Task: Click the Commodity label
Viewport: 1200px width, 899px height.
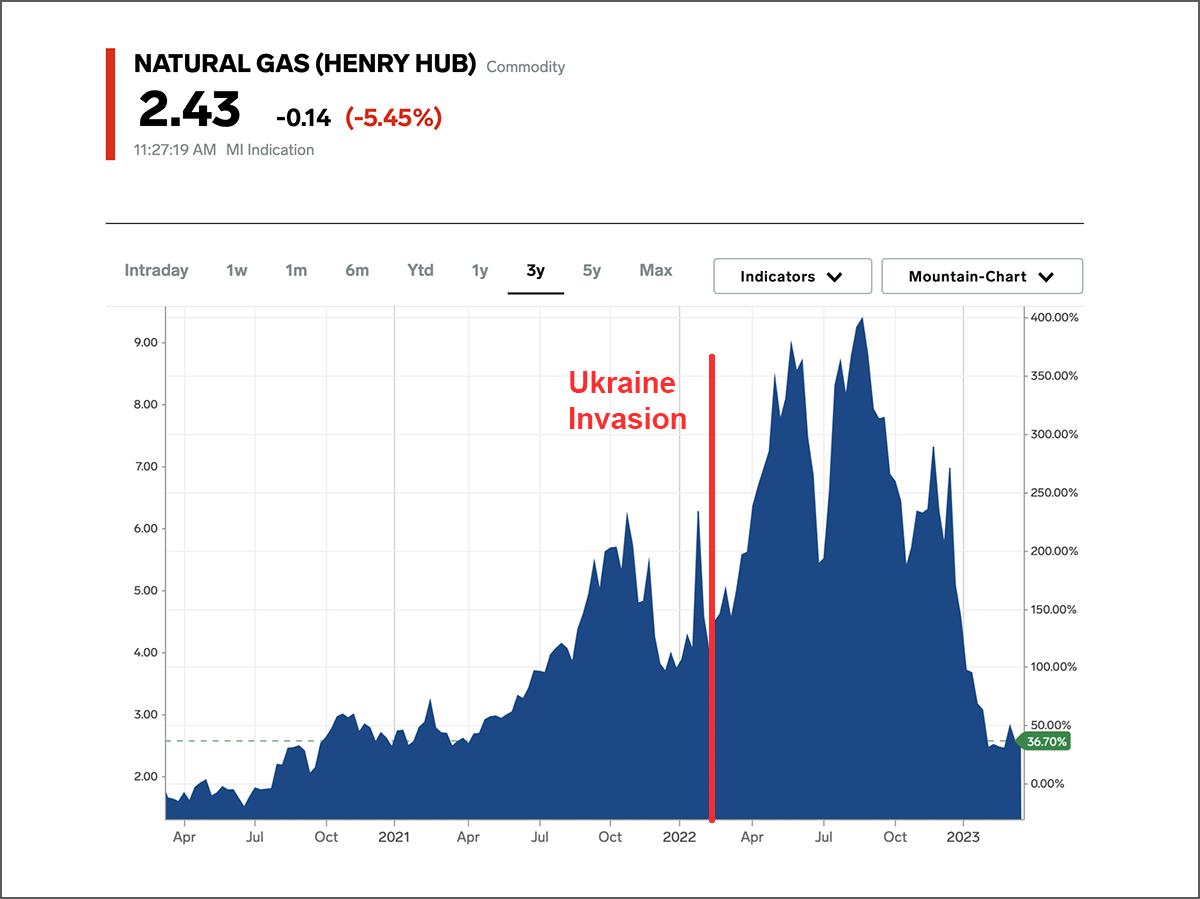Action: coord(525,67)
